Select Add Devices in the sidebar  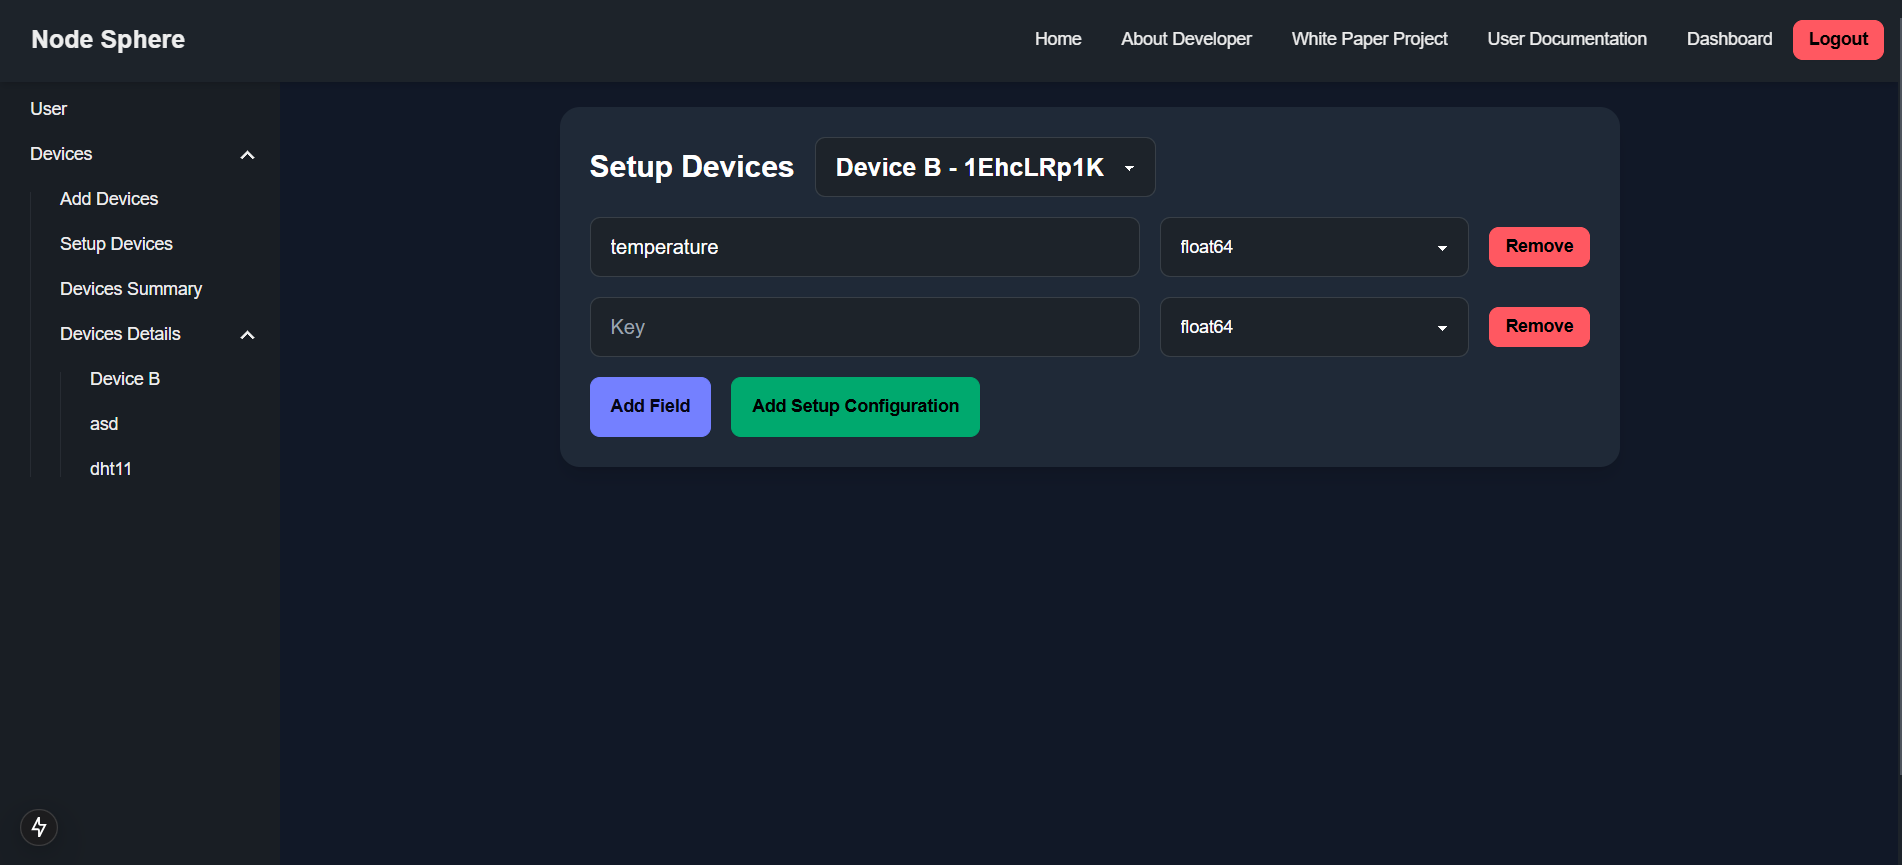(x=109, y=199)
